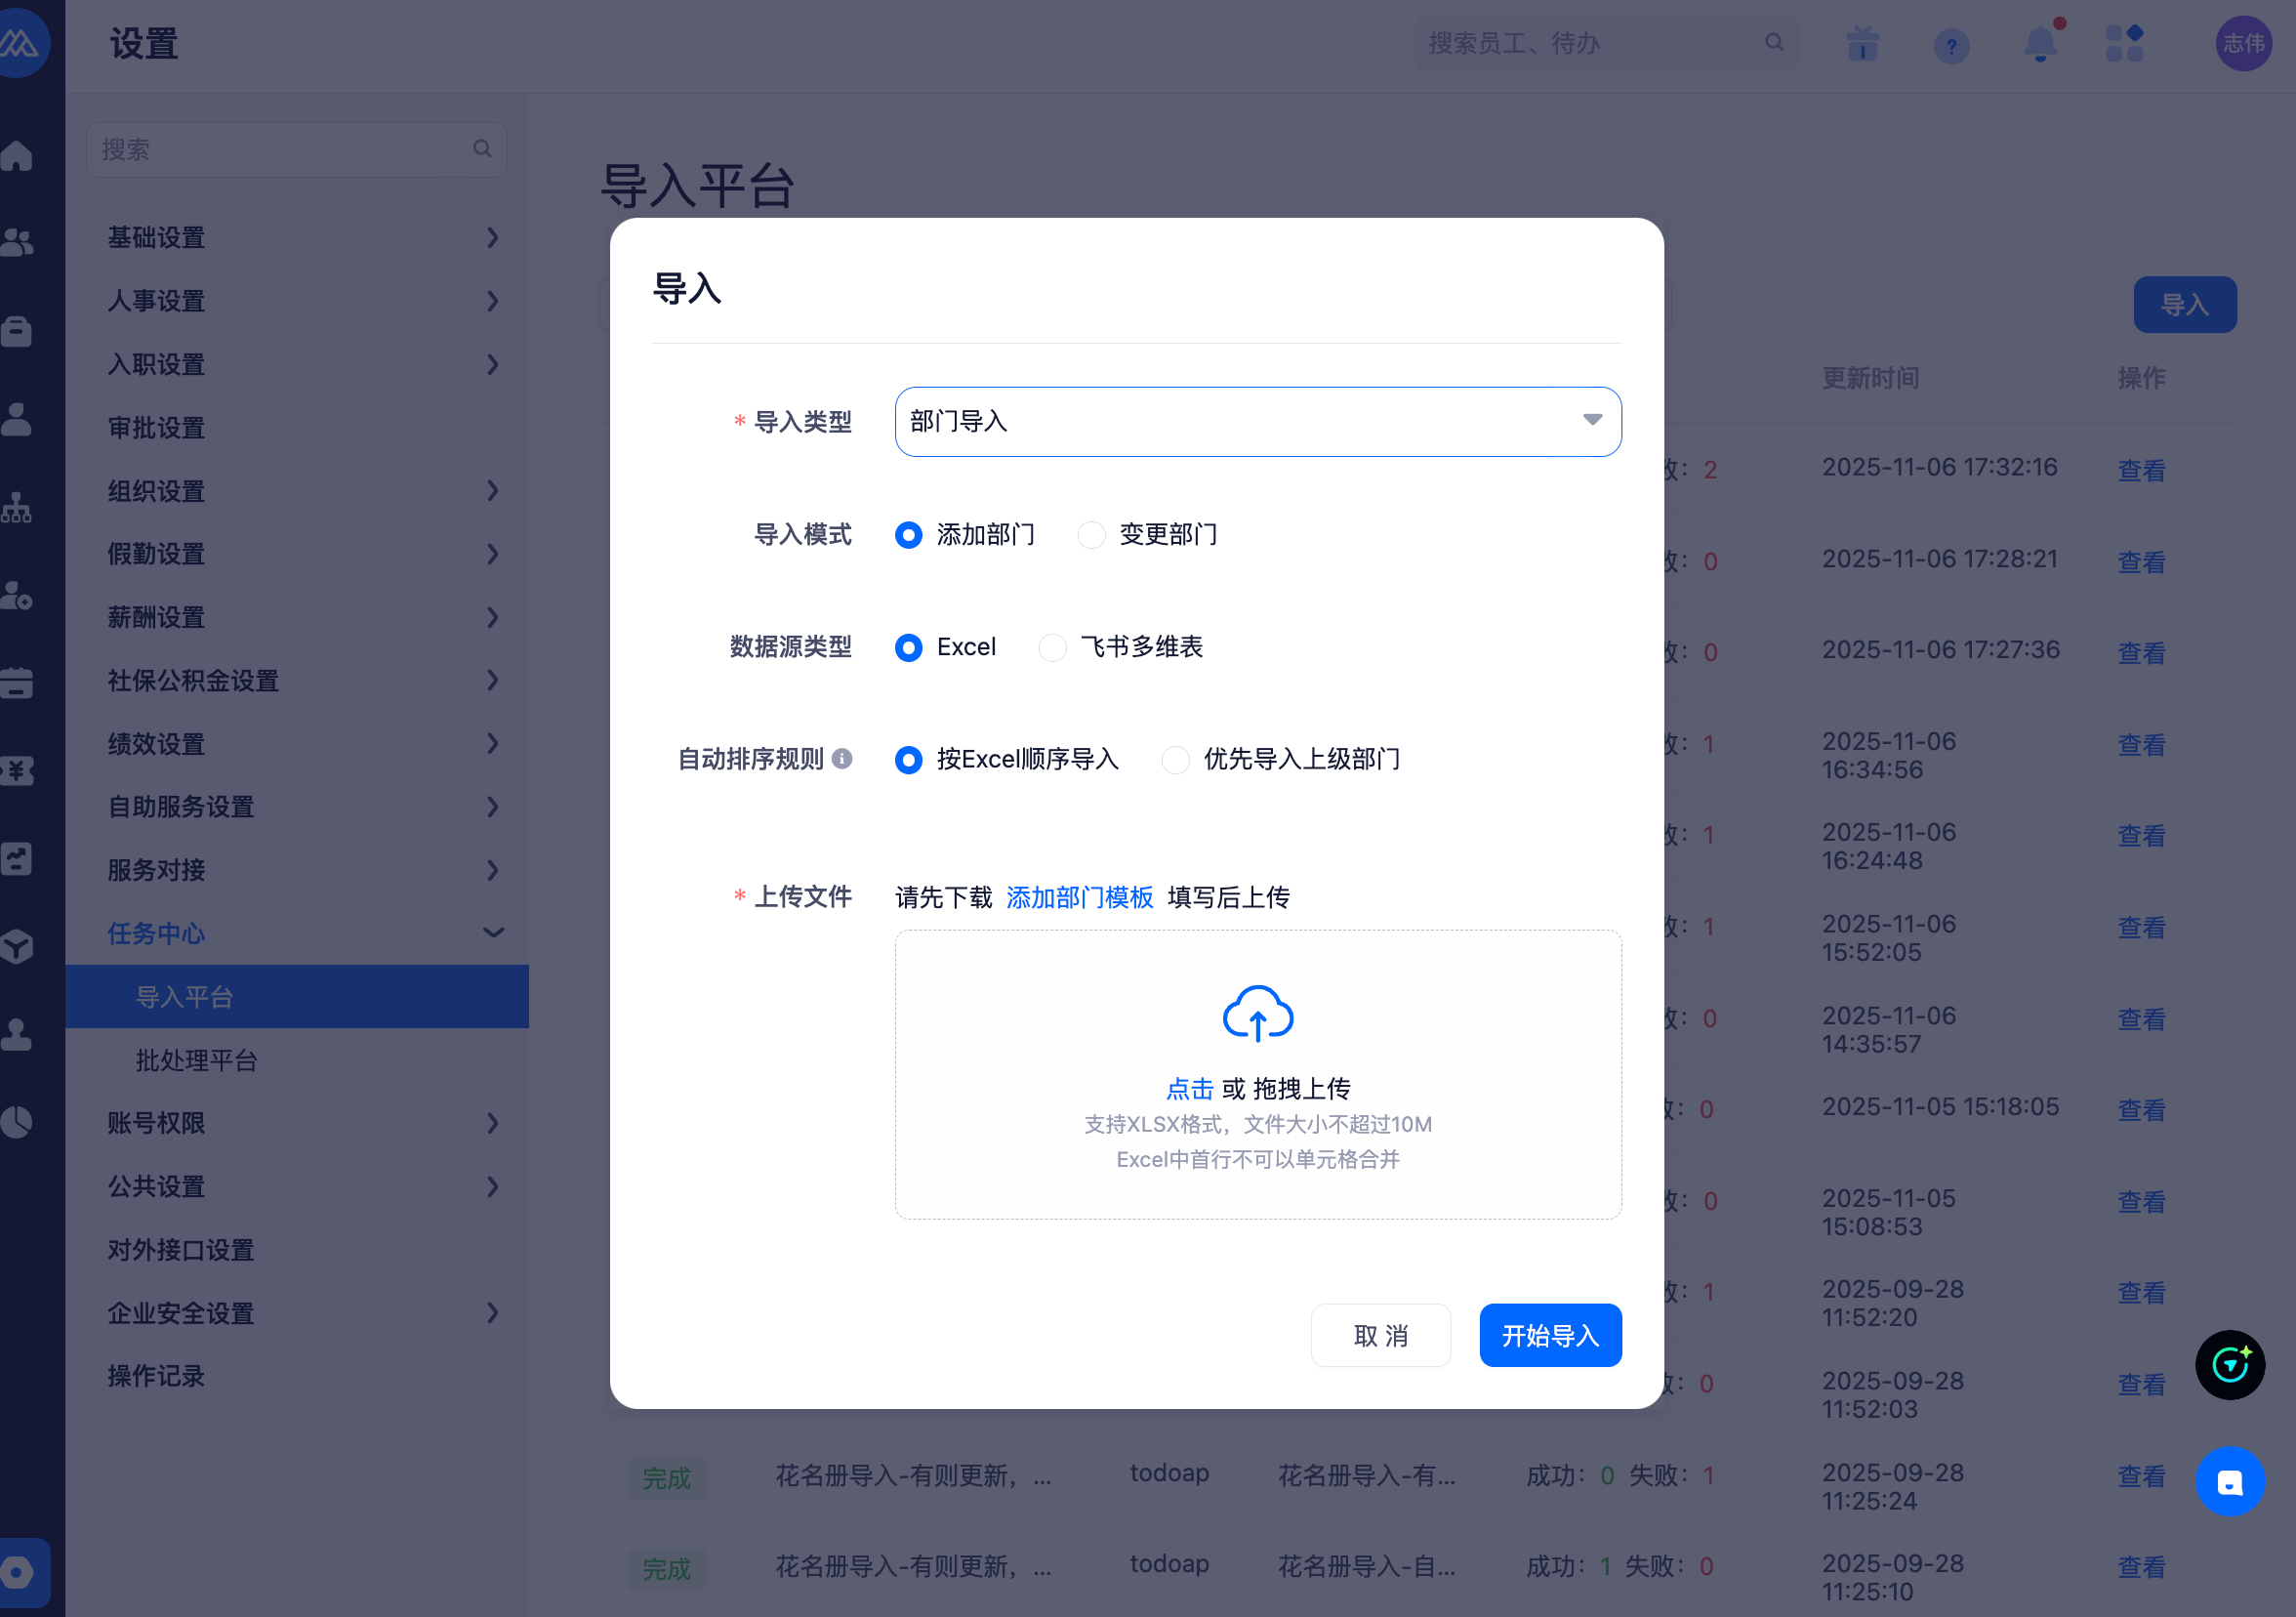Click the 志伟 user avatar
Image resolution: width=2296 pixels, height=1617 pixels.
2243,44
